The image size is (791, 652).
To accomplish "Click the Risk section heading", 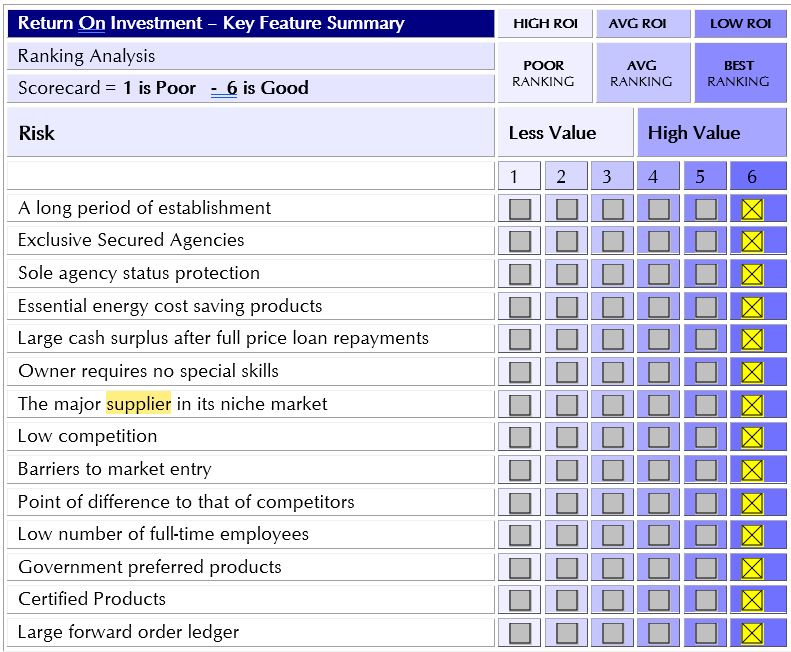I will pyautogui.click(x=36, y=133).
